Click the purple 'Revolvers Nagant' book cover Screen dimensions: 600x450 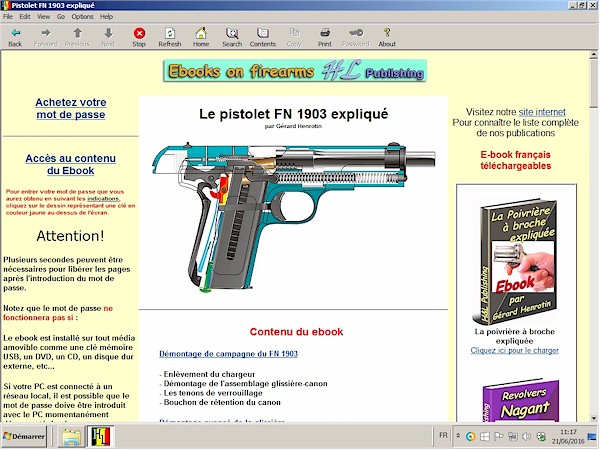click(520, 400)
